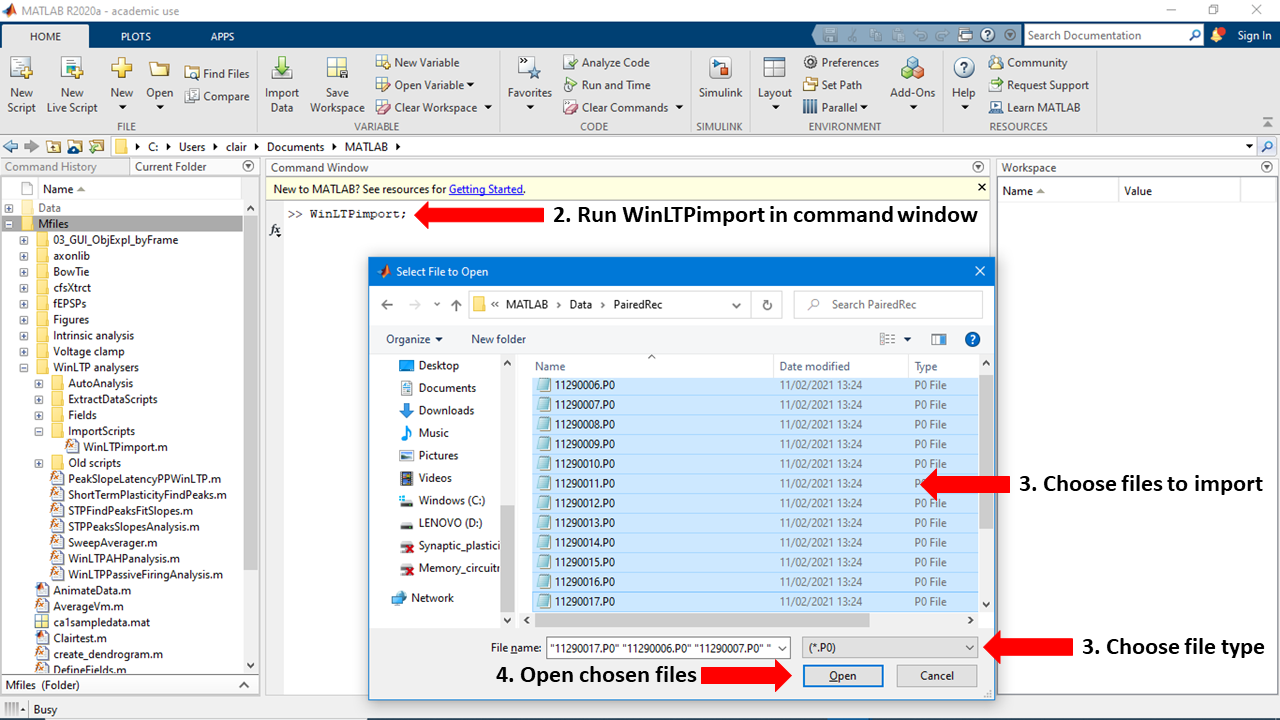
Task: Open the Organize menu in dialog
Action: click(414, 339)
